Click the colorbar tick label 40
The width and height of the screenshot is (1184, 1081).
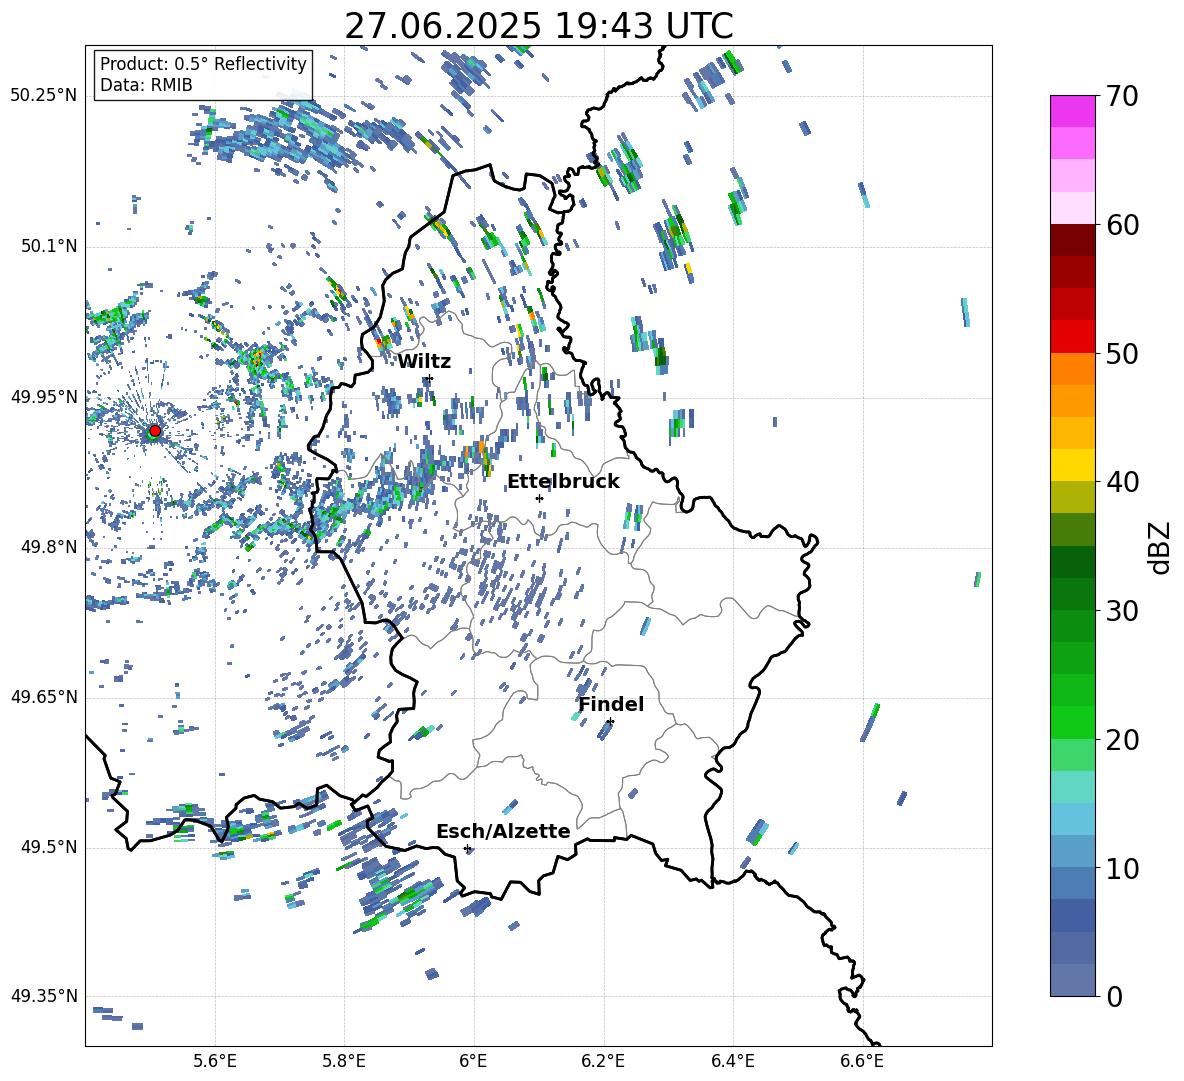1122,482
